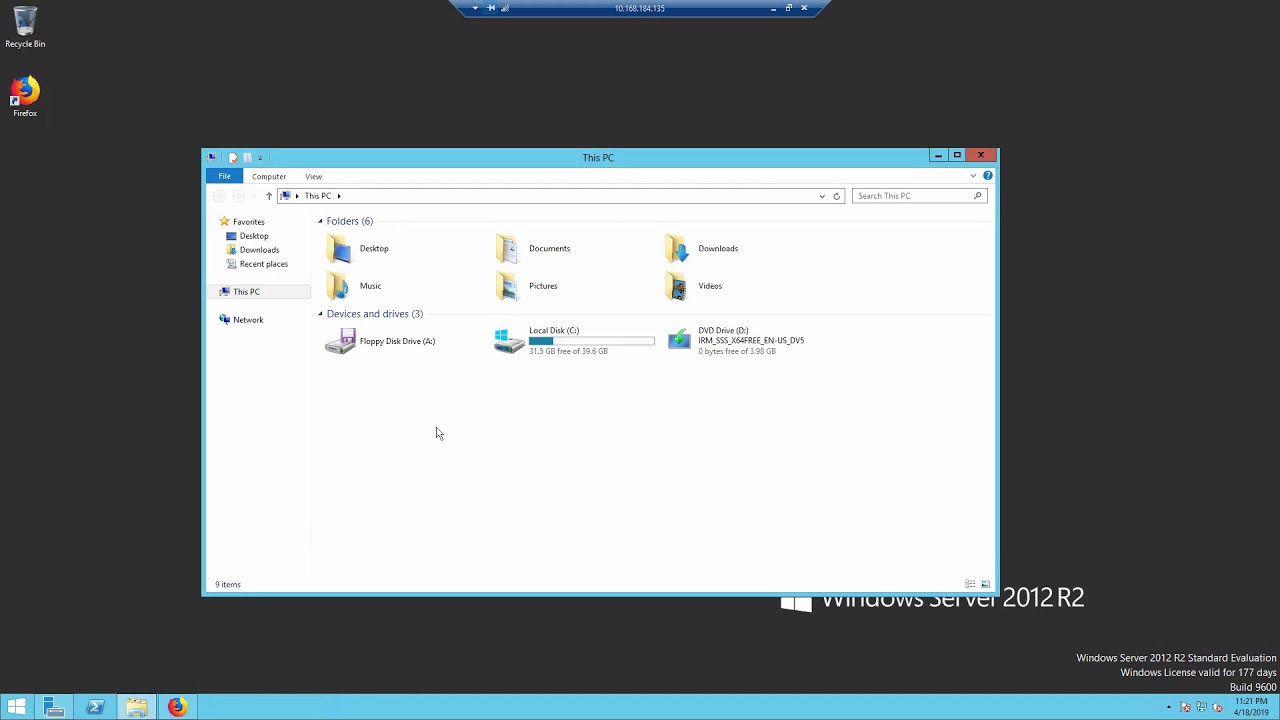
Task: Select Favorites in the navigation pane
Action: (242, 222)
